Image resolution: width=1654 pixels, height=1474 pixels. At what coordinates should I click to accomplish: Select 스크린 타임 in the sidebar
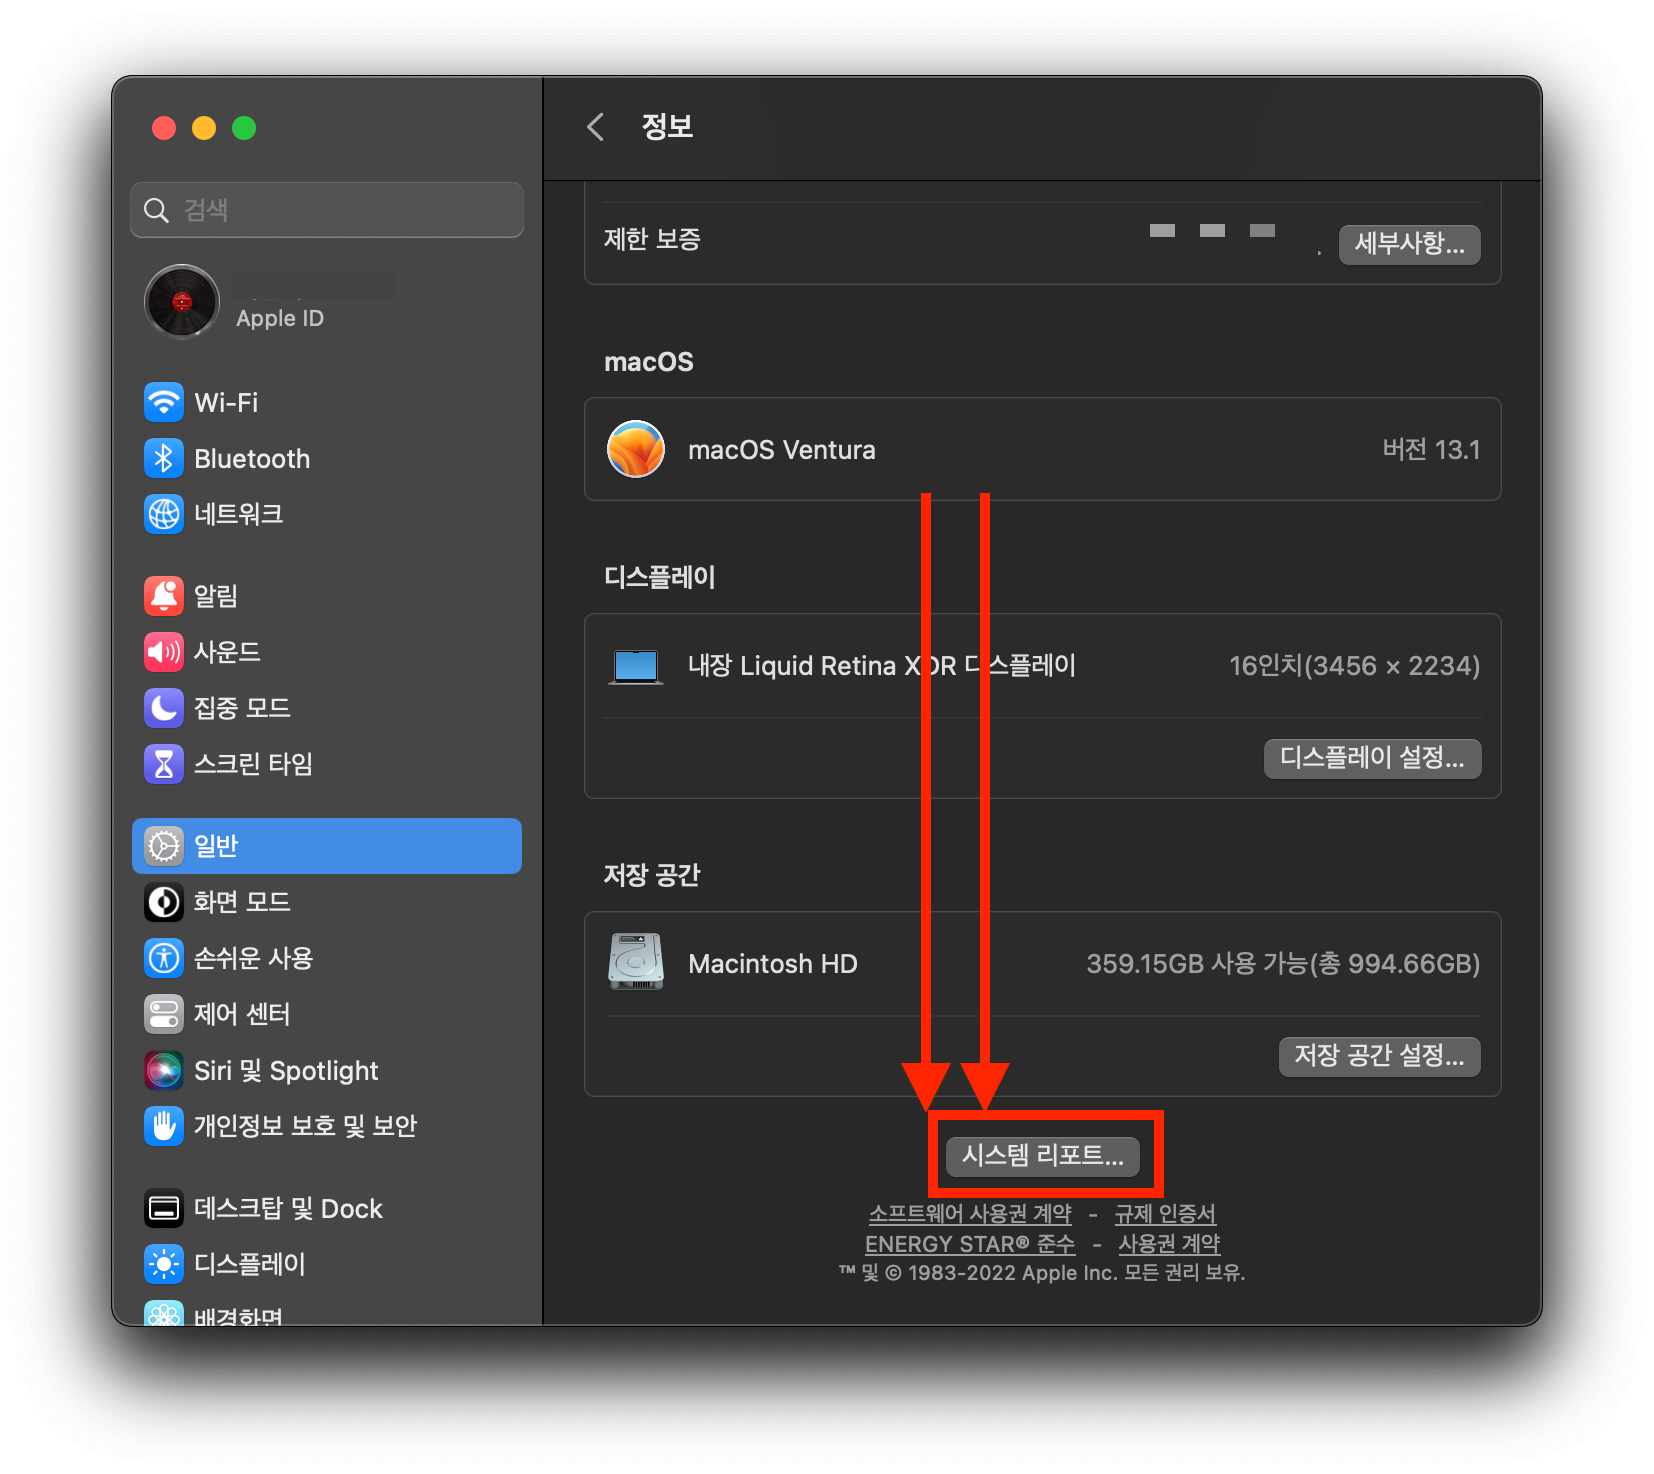pos(327,764)
